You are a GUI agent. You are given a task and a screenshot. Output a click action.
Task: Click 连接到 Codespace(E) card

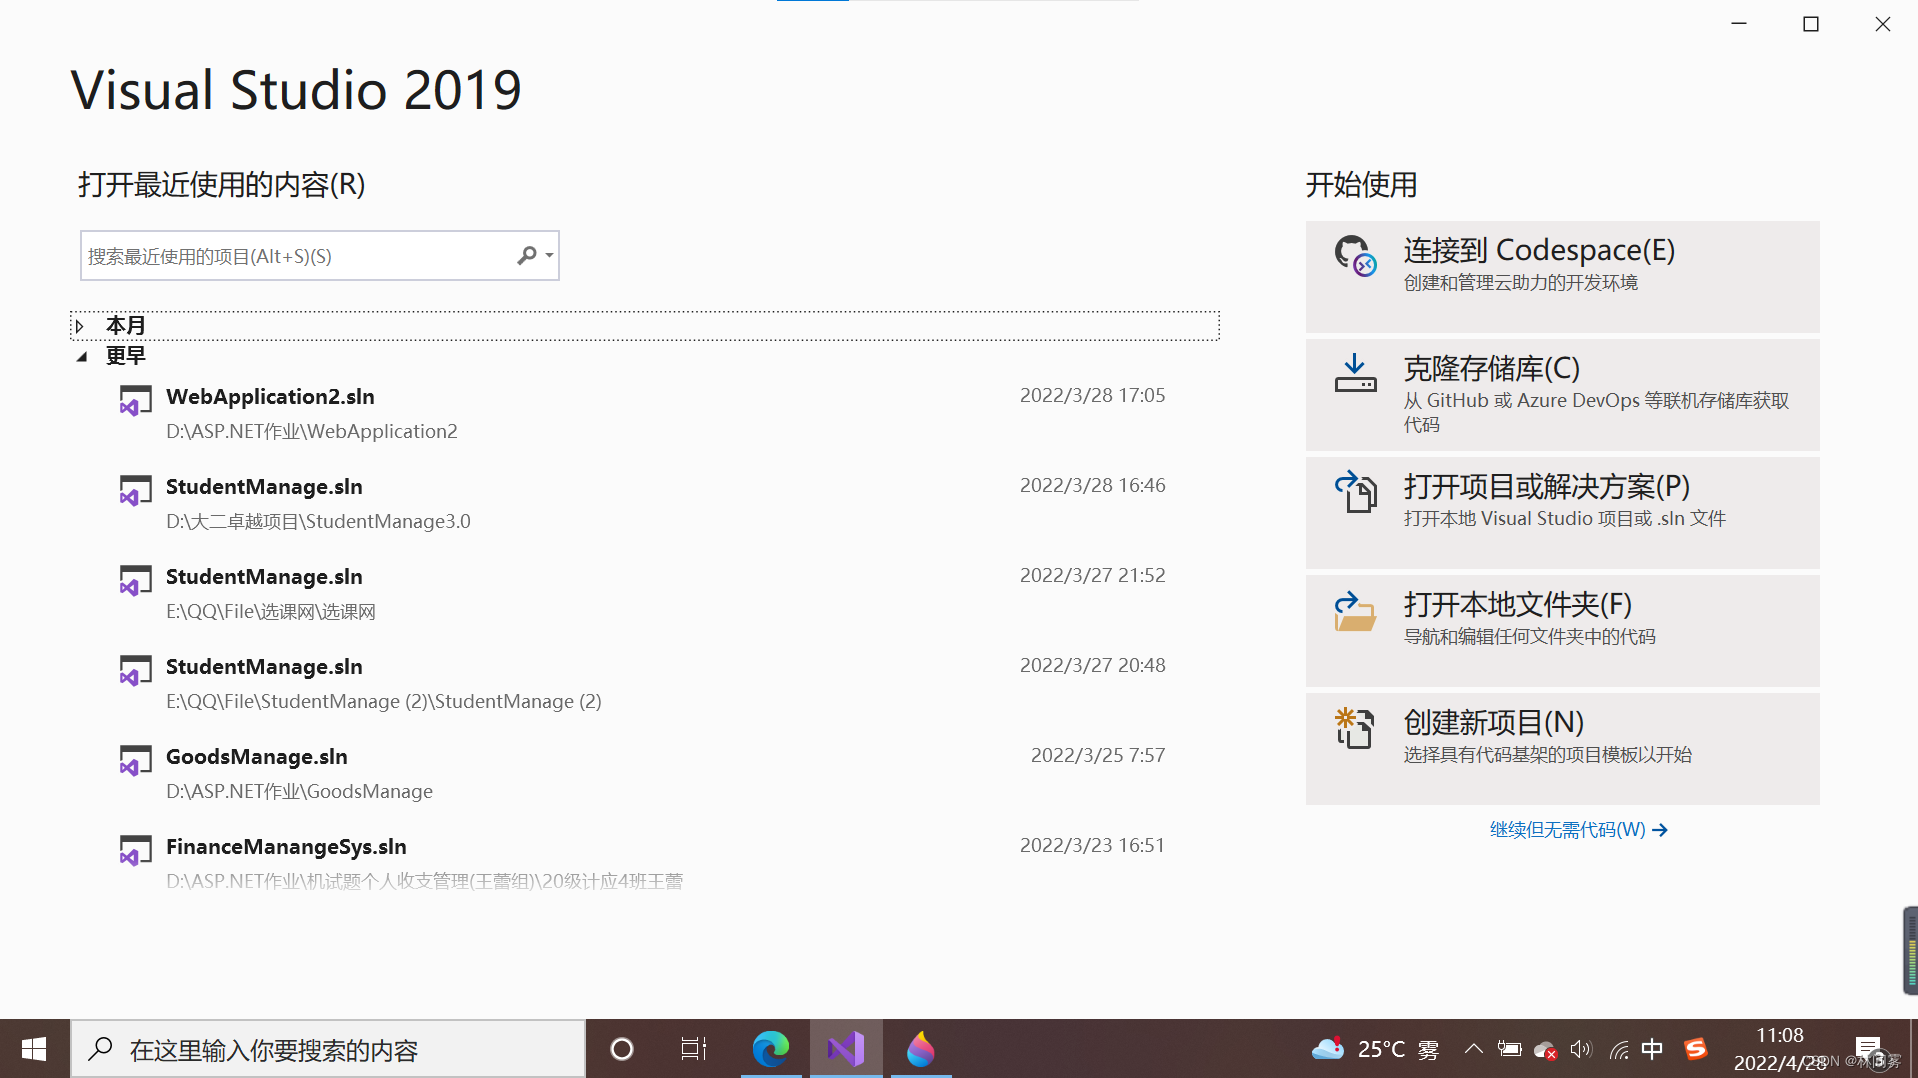click(1562, 276)
